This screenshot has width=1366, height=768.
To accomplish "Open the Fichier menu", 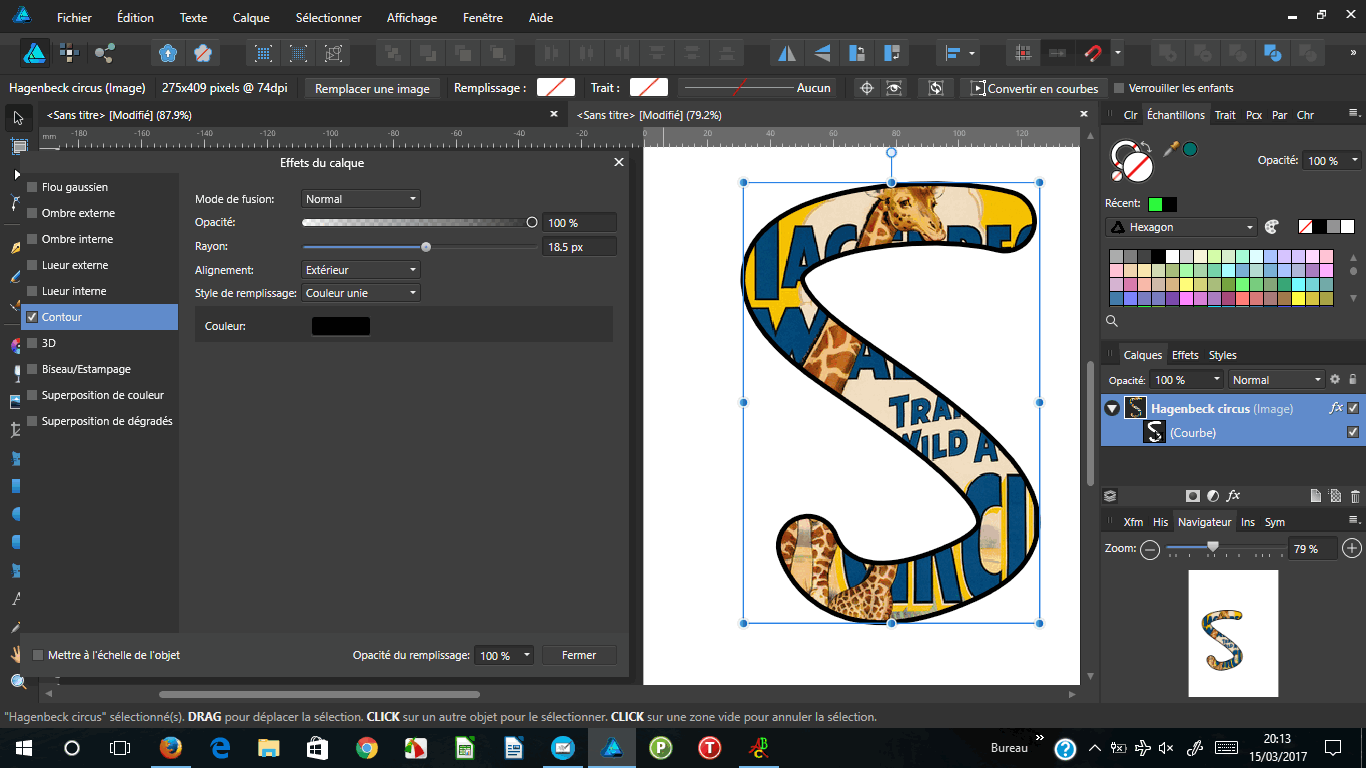I will (74, 18).
